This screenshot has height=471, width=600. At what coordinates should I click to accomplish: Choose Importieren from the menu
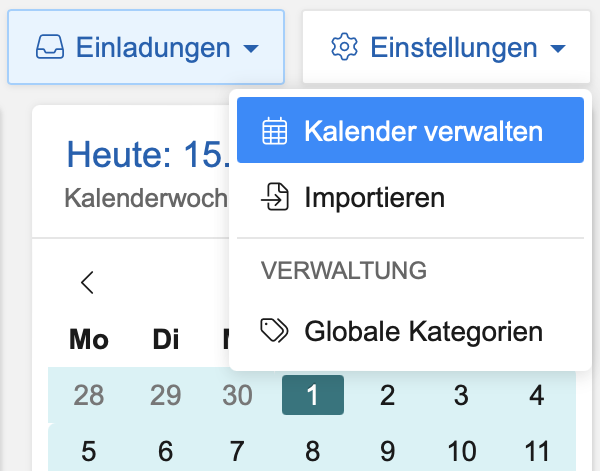click(x=374, y=197)
